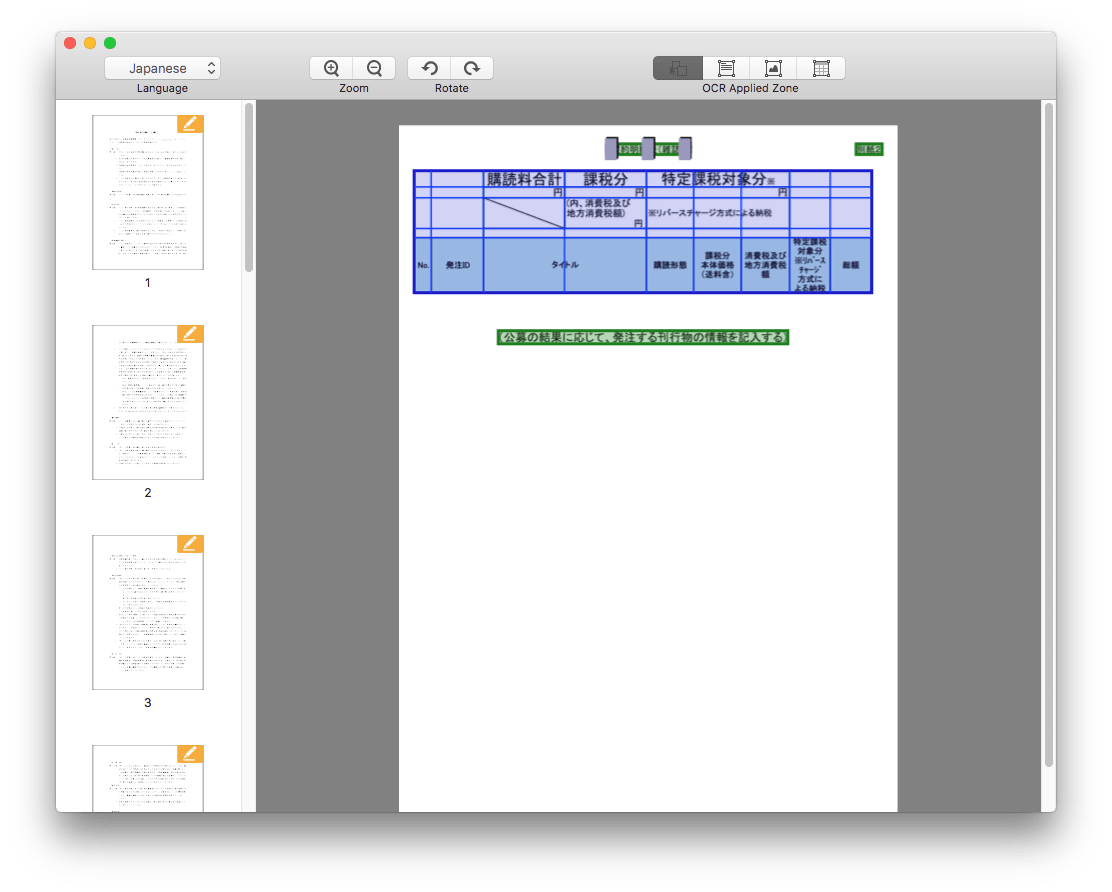Activate the zone selection pointer tool
1112x892 pixels.
coord(678,68)
